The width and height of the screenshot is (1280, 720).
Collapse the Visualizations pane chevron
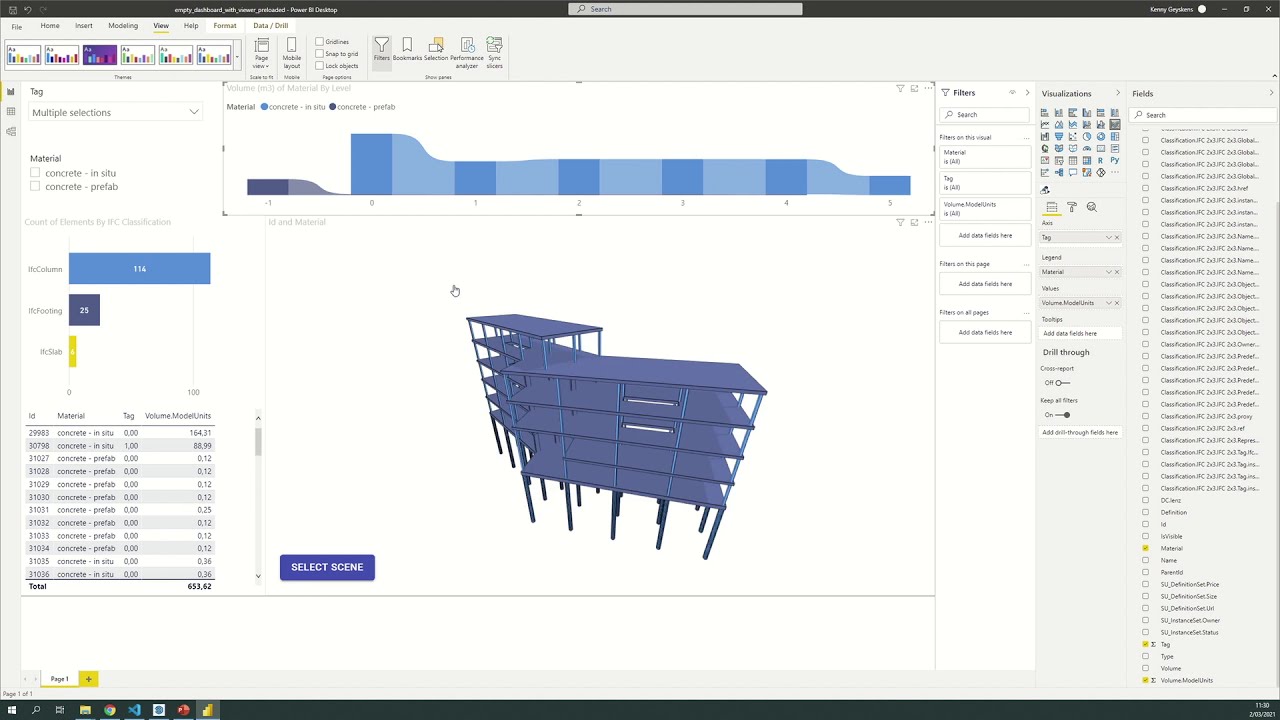click(1118, 93)
